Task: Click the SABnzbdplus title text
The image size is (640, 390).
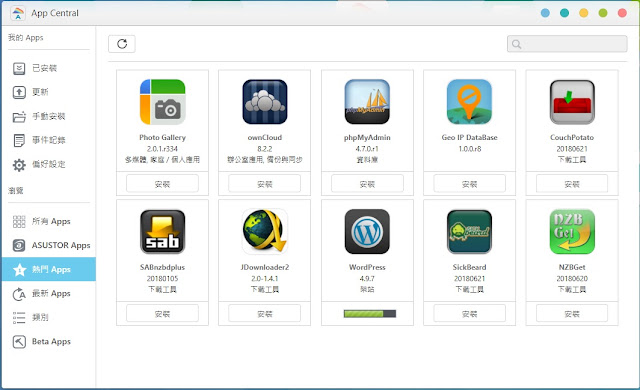Action: [x=162, y=267]
